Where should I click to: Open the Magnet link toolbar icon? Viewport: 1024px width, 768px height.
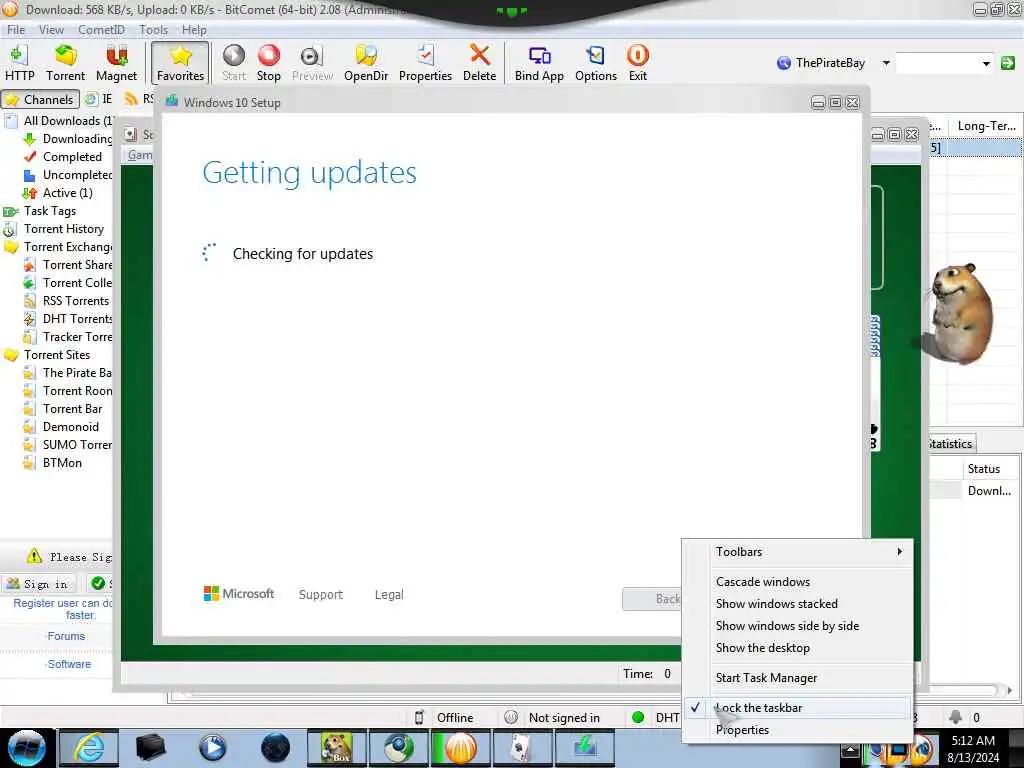point(116,63)
